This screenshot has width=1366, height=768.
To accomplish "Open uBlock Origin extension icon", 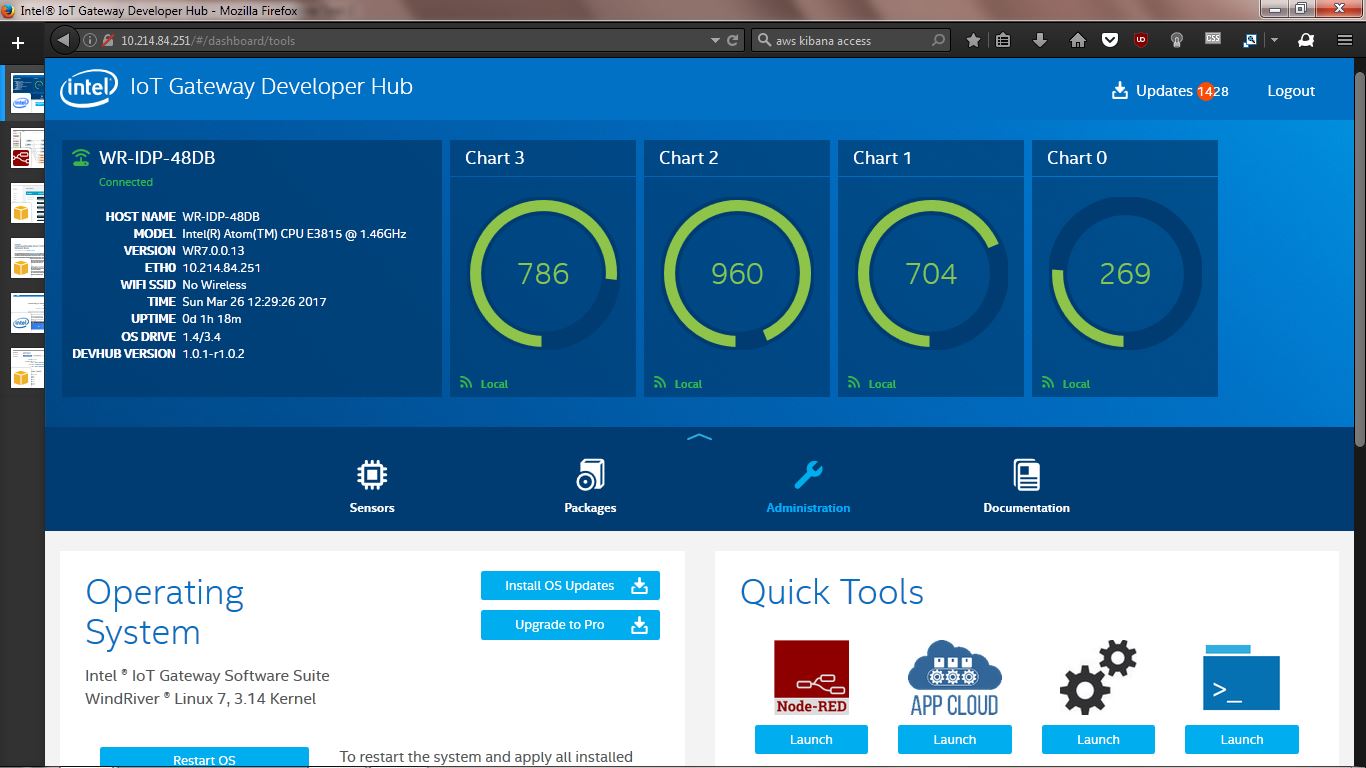I will (1141, 41).
